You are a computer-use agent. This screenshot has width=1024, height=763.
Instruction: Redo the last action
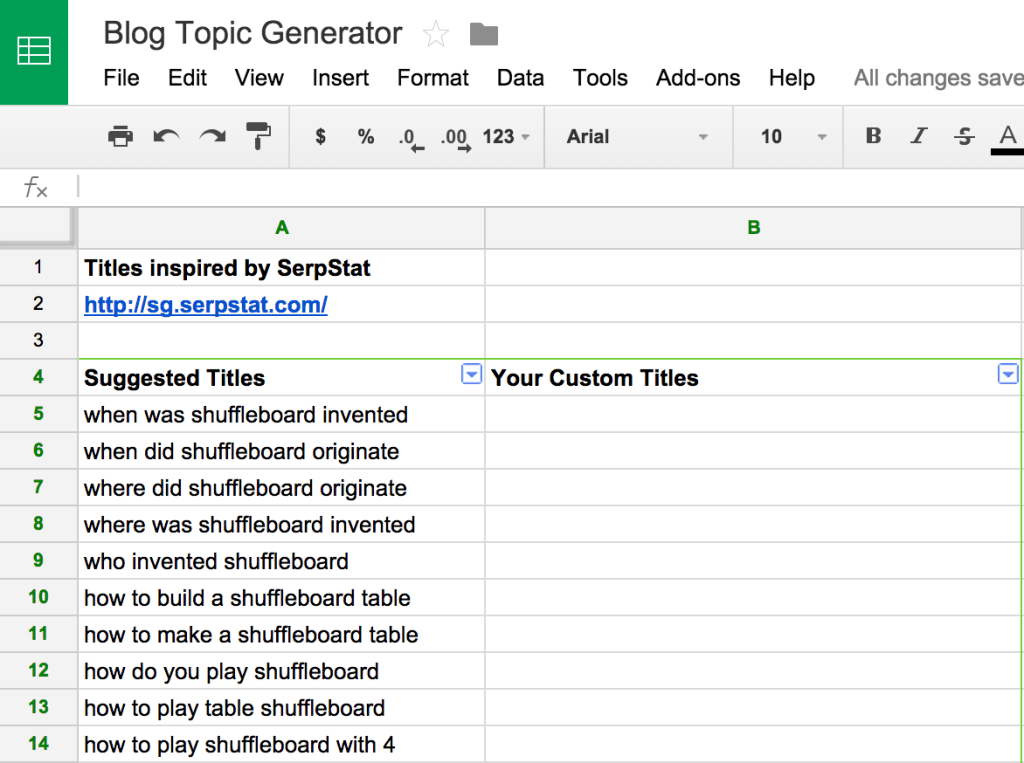[x=213, y=137]
